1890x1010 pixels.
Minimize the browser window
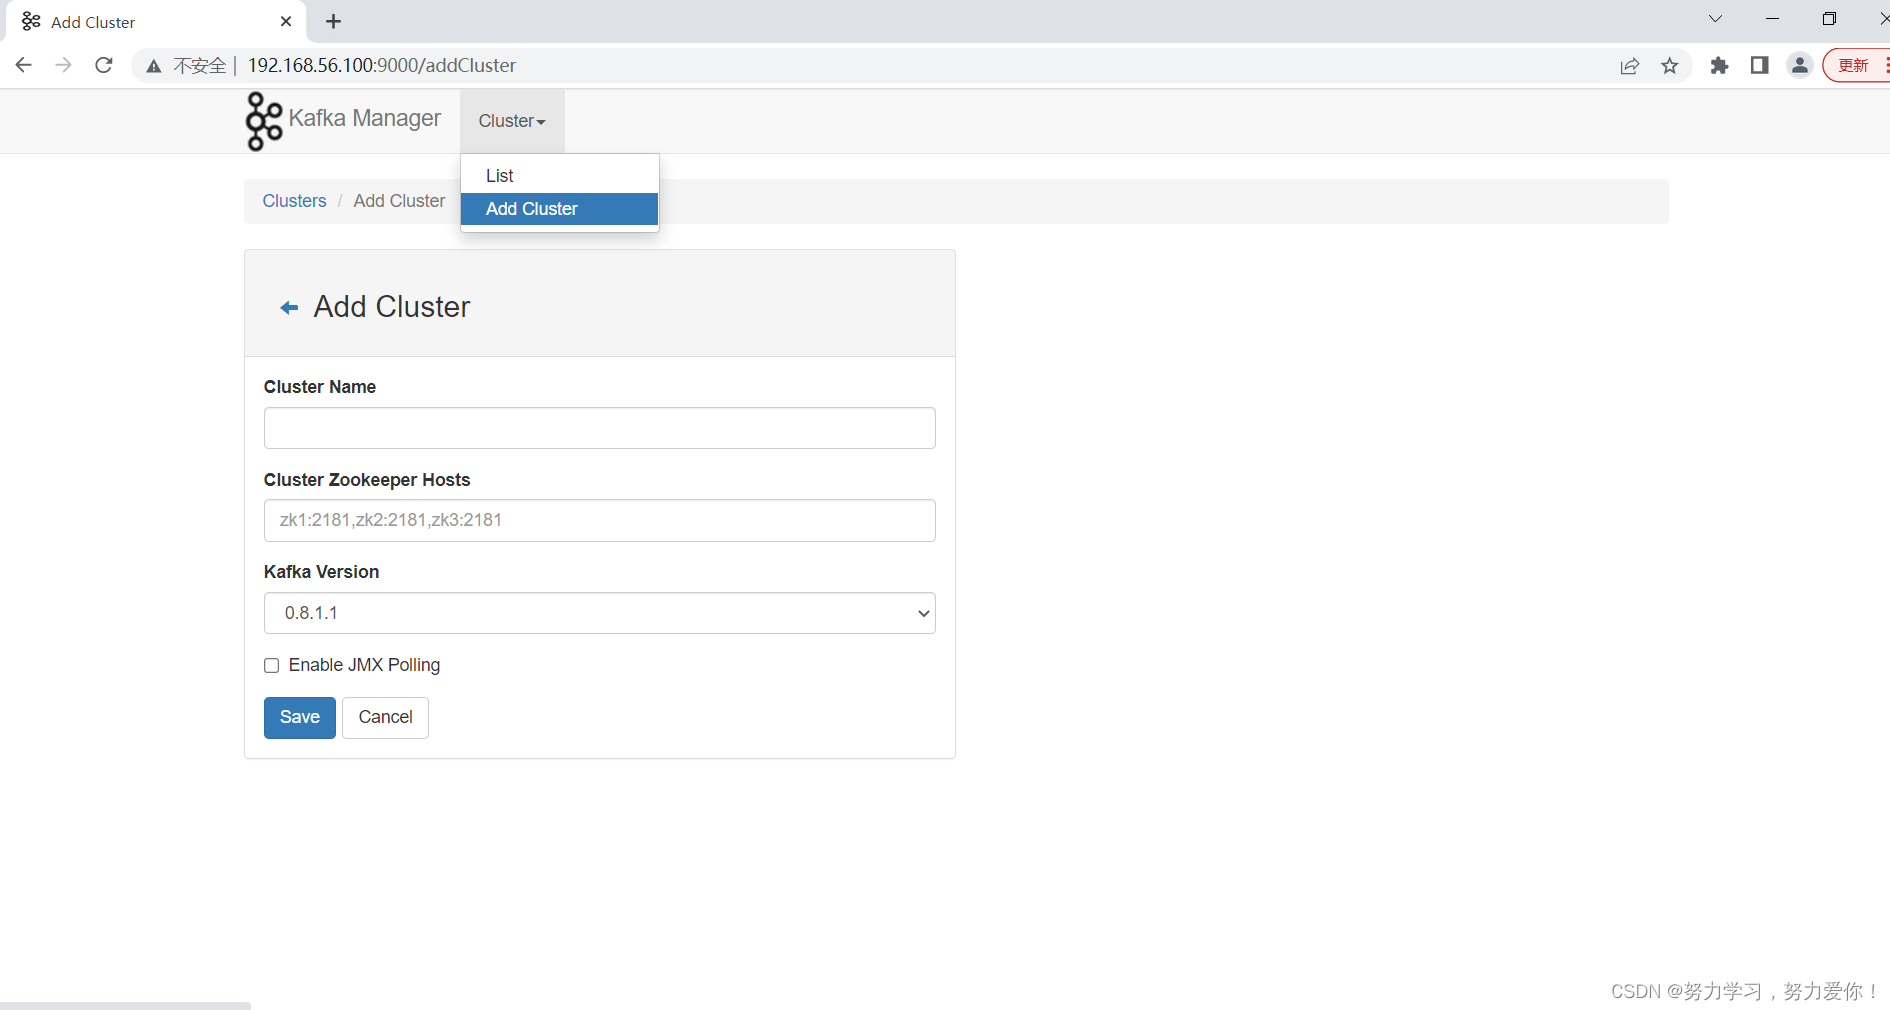[x=1772, y=19]
